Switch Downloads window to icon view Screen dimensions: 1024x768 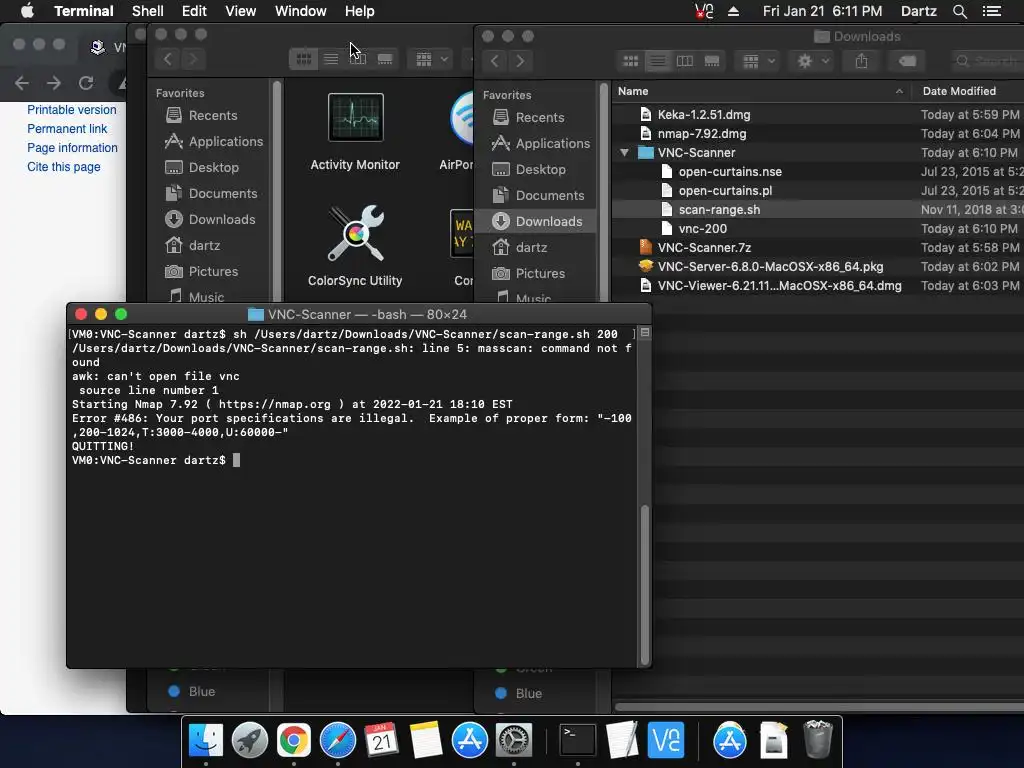point(631,61)
